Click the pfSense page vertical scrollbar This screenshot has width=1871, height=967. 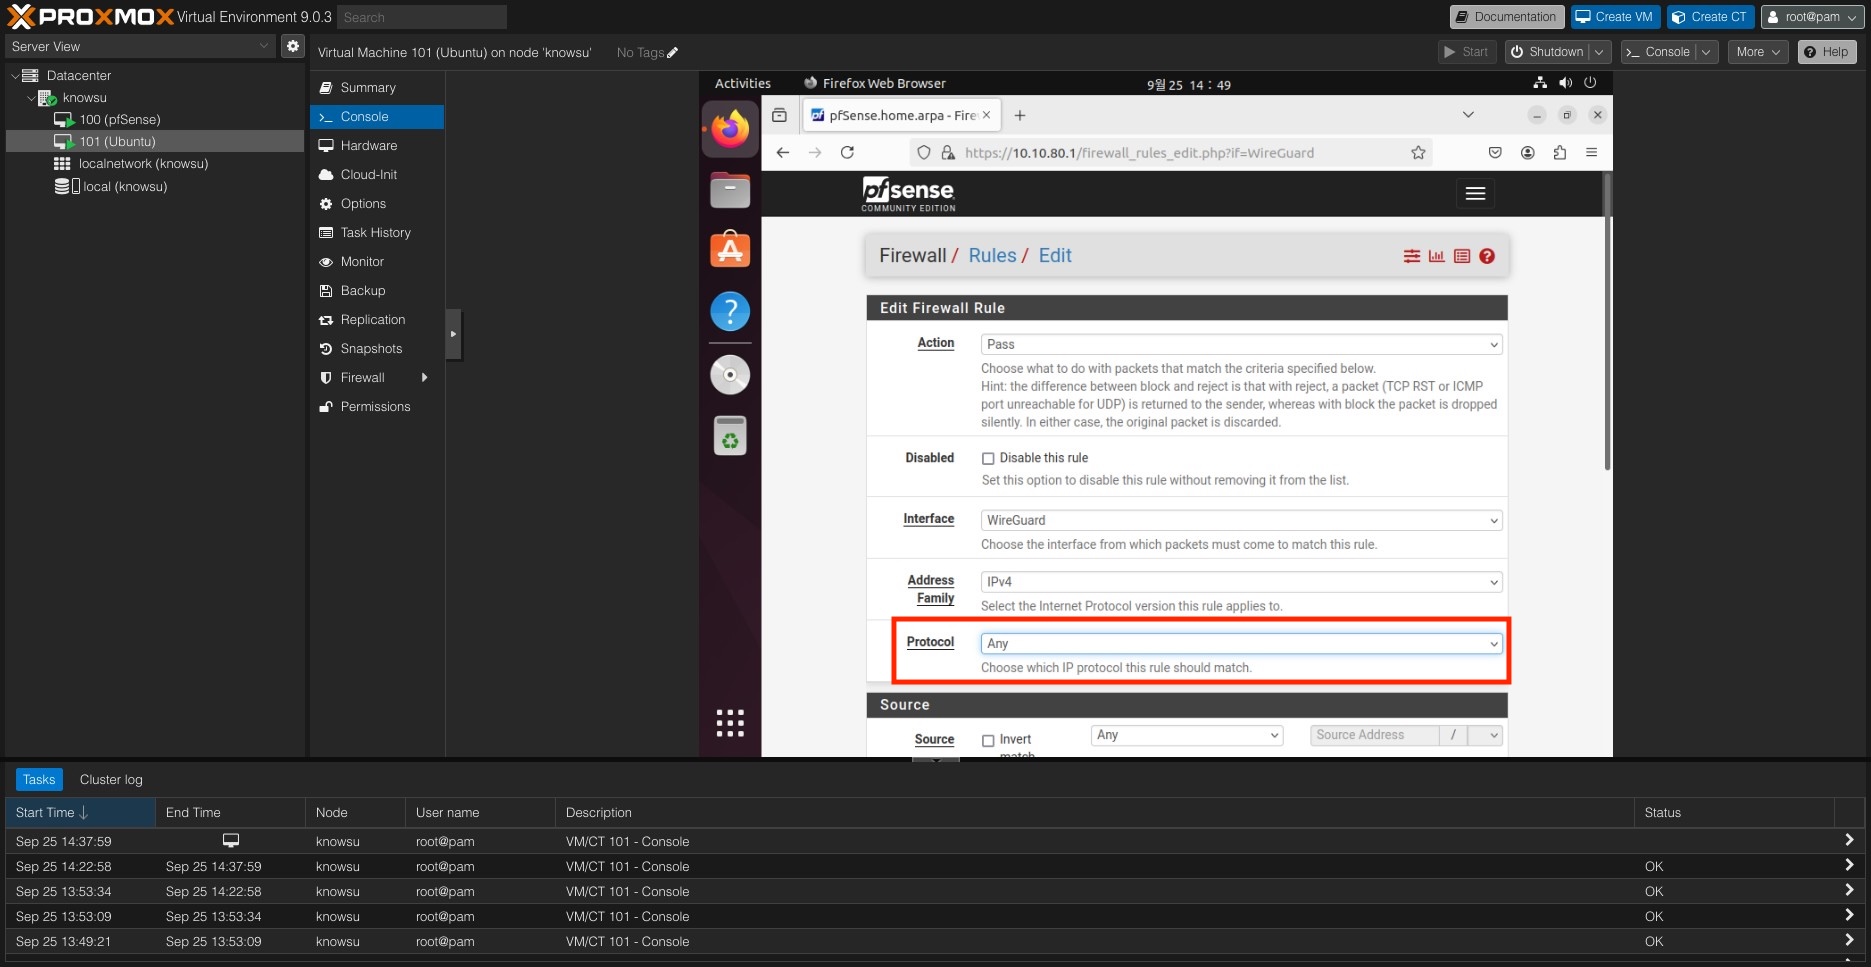tap(1607, 322)
